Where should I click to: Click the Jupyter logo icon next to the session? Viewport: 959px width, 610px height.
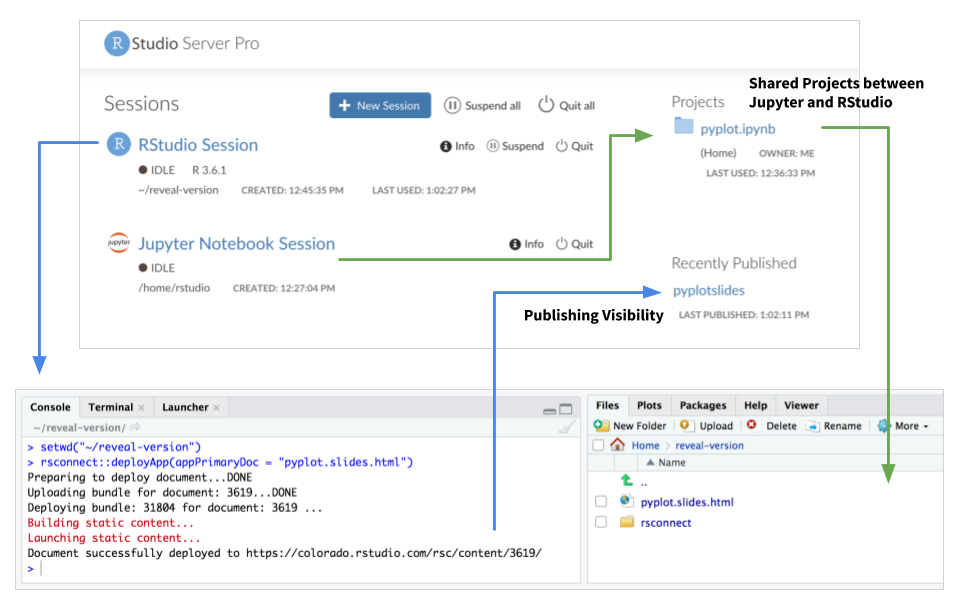pos(118,243)
